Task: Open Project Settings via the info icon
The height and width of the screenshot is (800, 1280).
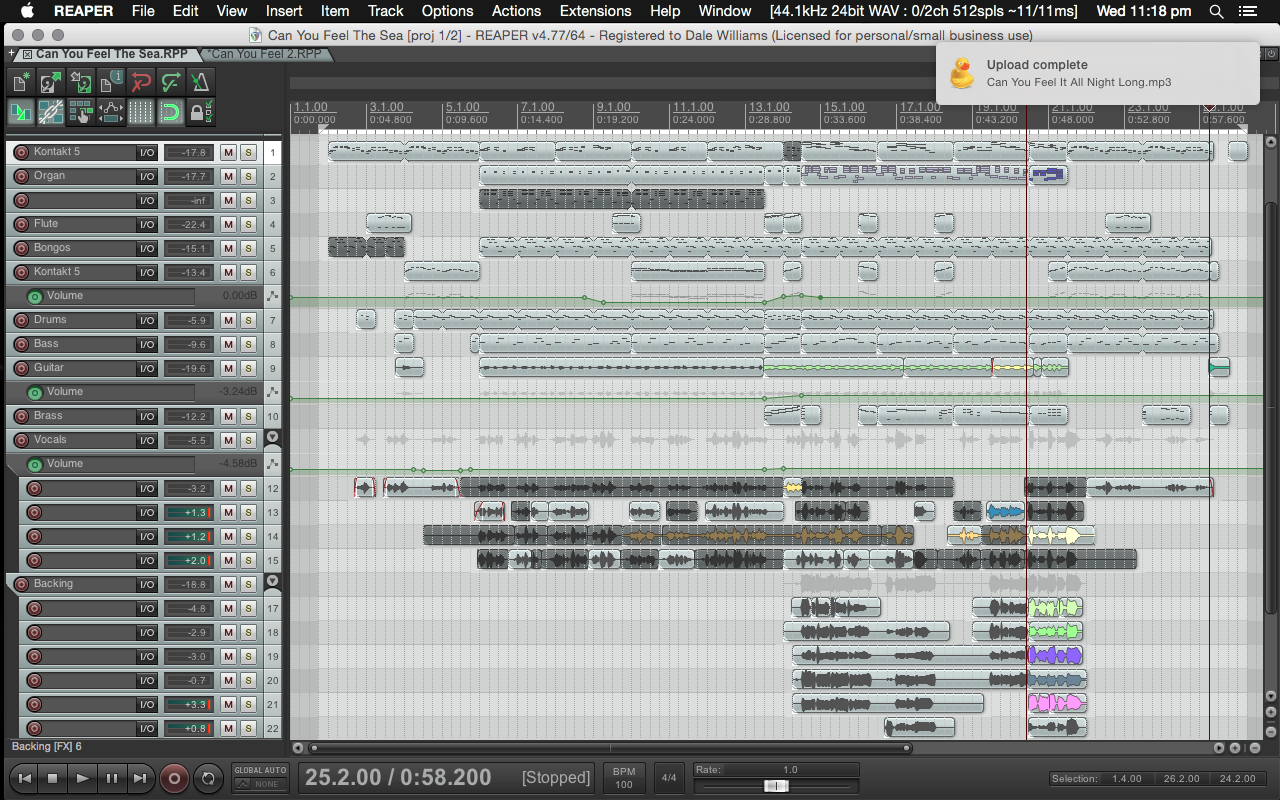Action: tap(111, 82)
